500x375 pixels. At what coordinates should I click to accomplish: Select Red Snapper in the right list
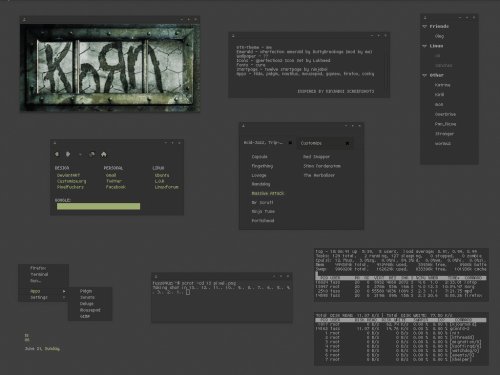pyautogui.click(x=316, y=157)
